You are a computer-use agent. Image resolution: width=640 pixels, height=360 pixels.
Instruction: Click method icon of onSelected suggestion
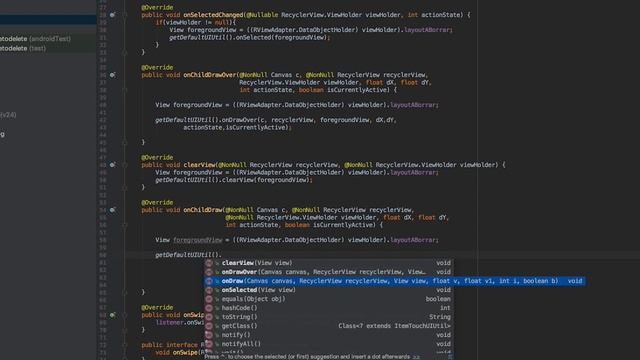tap(209, 290)
